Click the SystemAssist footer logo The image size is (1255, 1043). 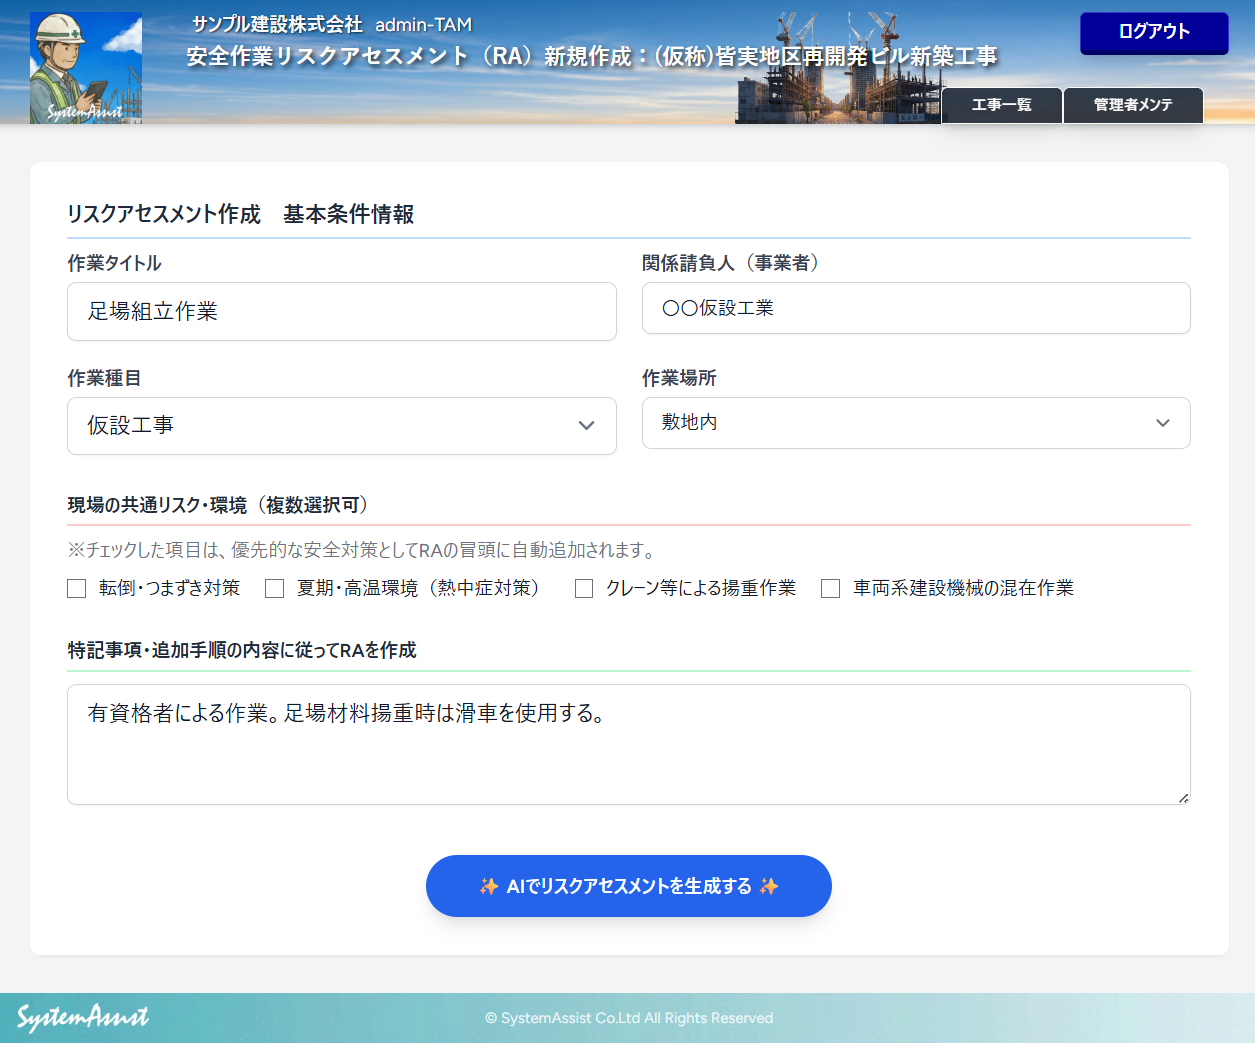point(83,1017)
